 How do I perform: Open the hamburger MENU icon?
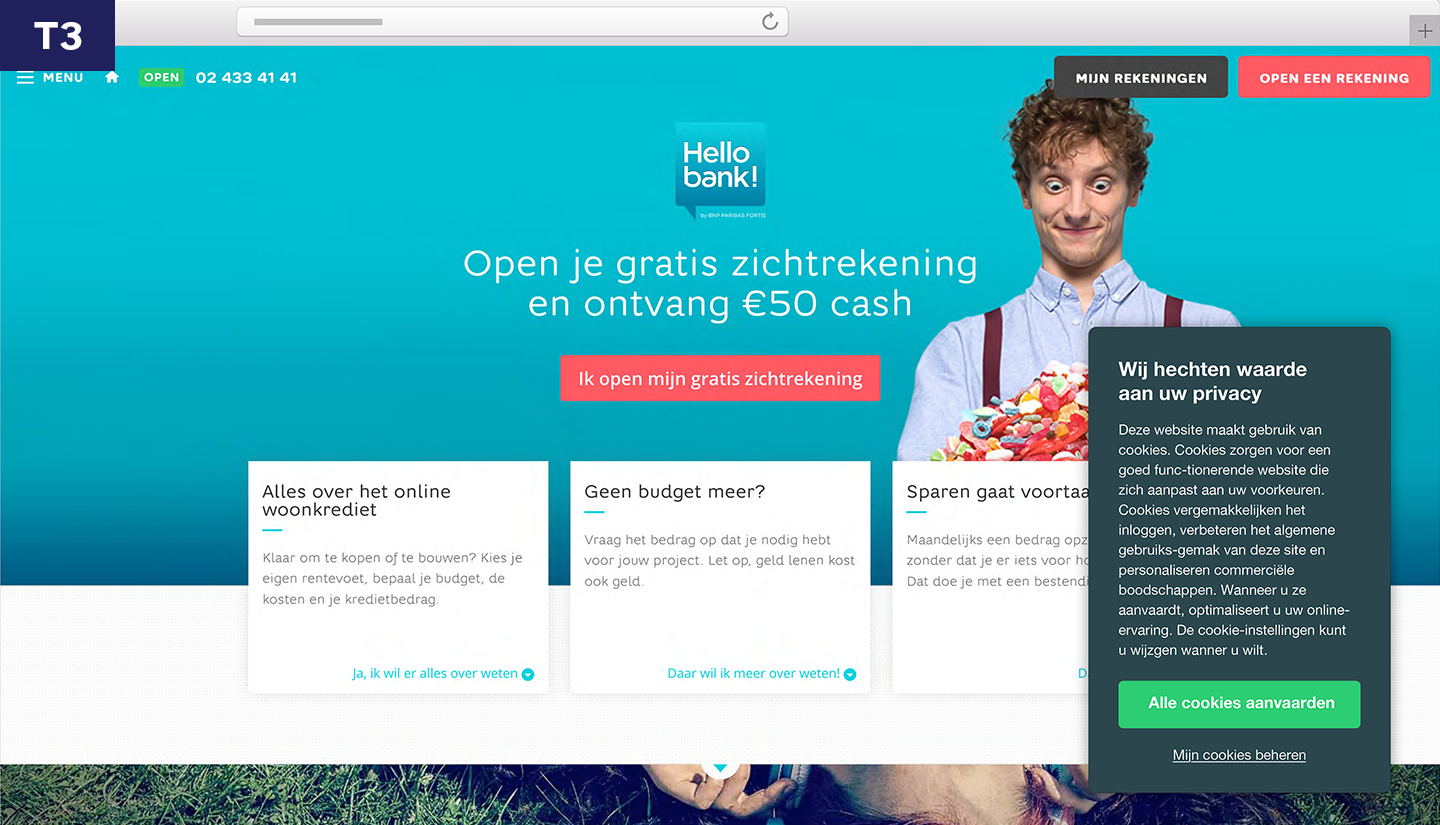(26, 78)
